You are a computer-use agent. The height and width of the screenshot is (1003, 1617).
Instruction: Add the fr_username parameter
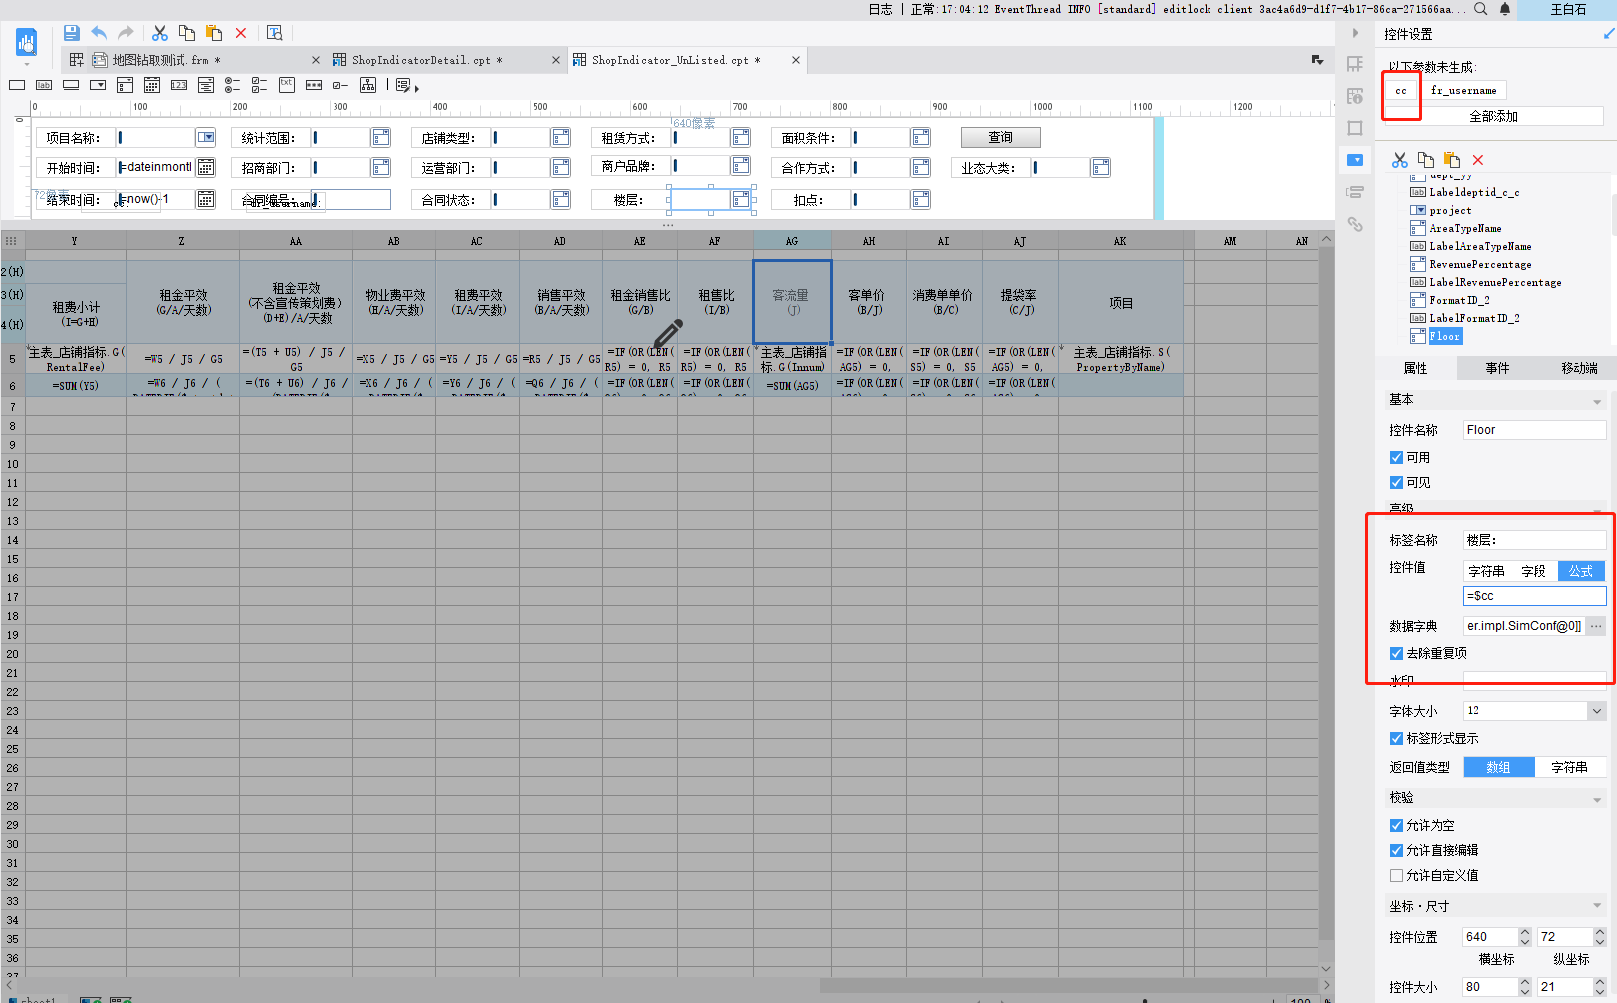1463,91
